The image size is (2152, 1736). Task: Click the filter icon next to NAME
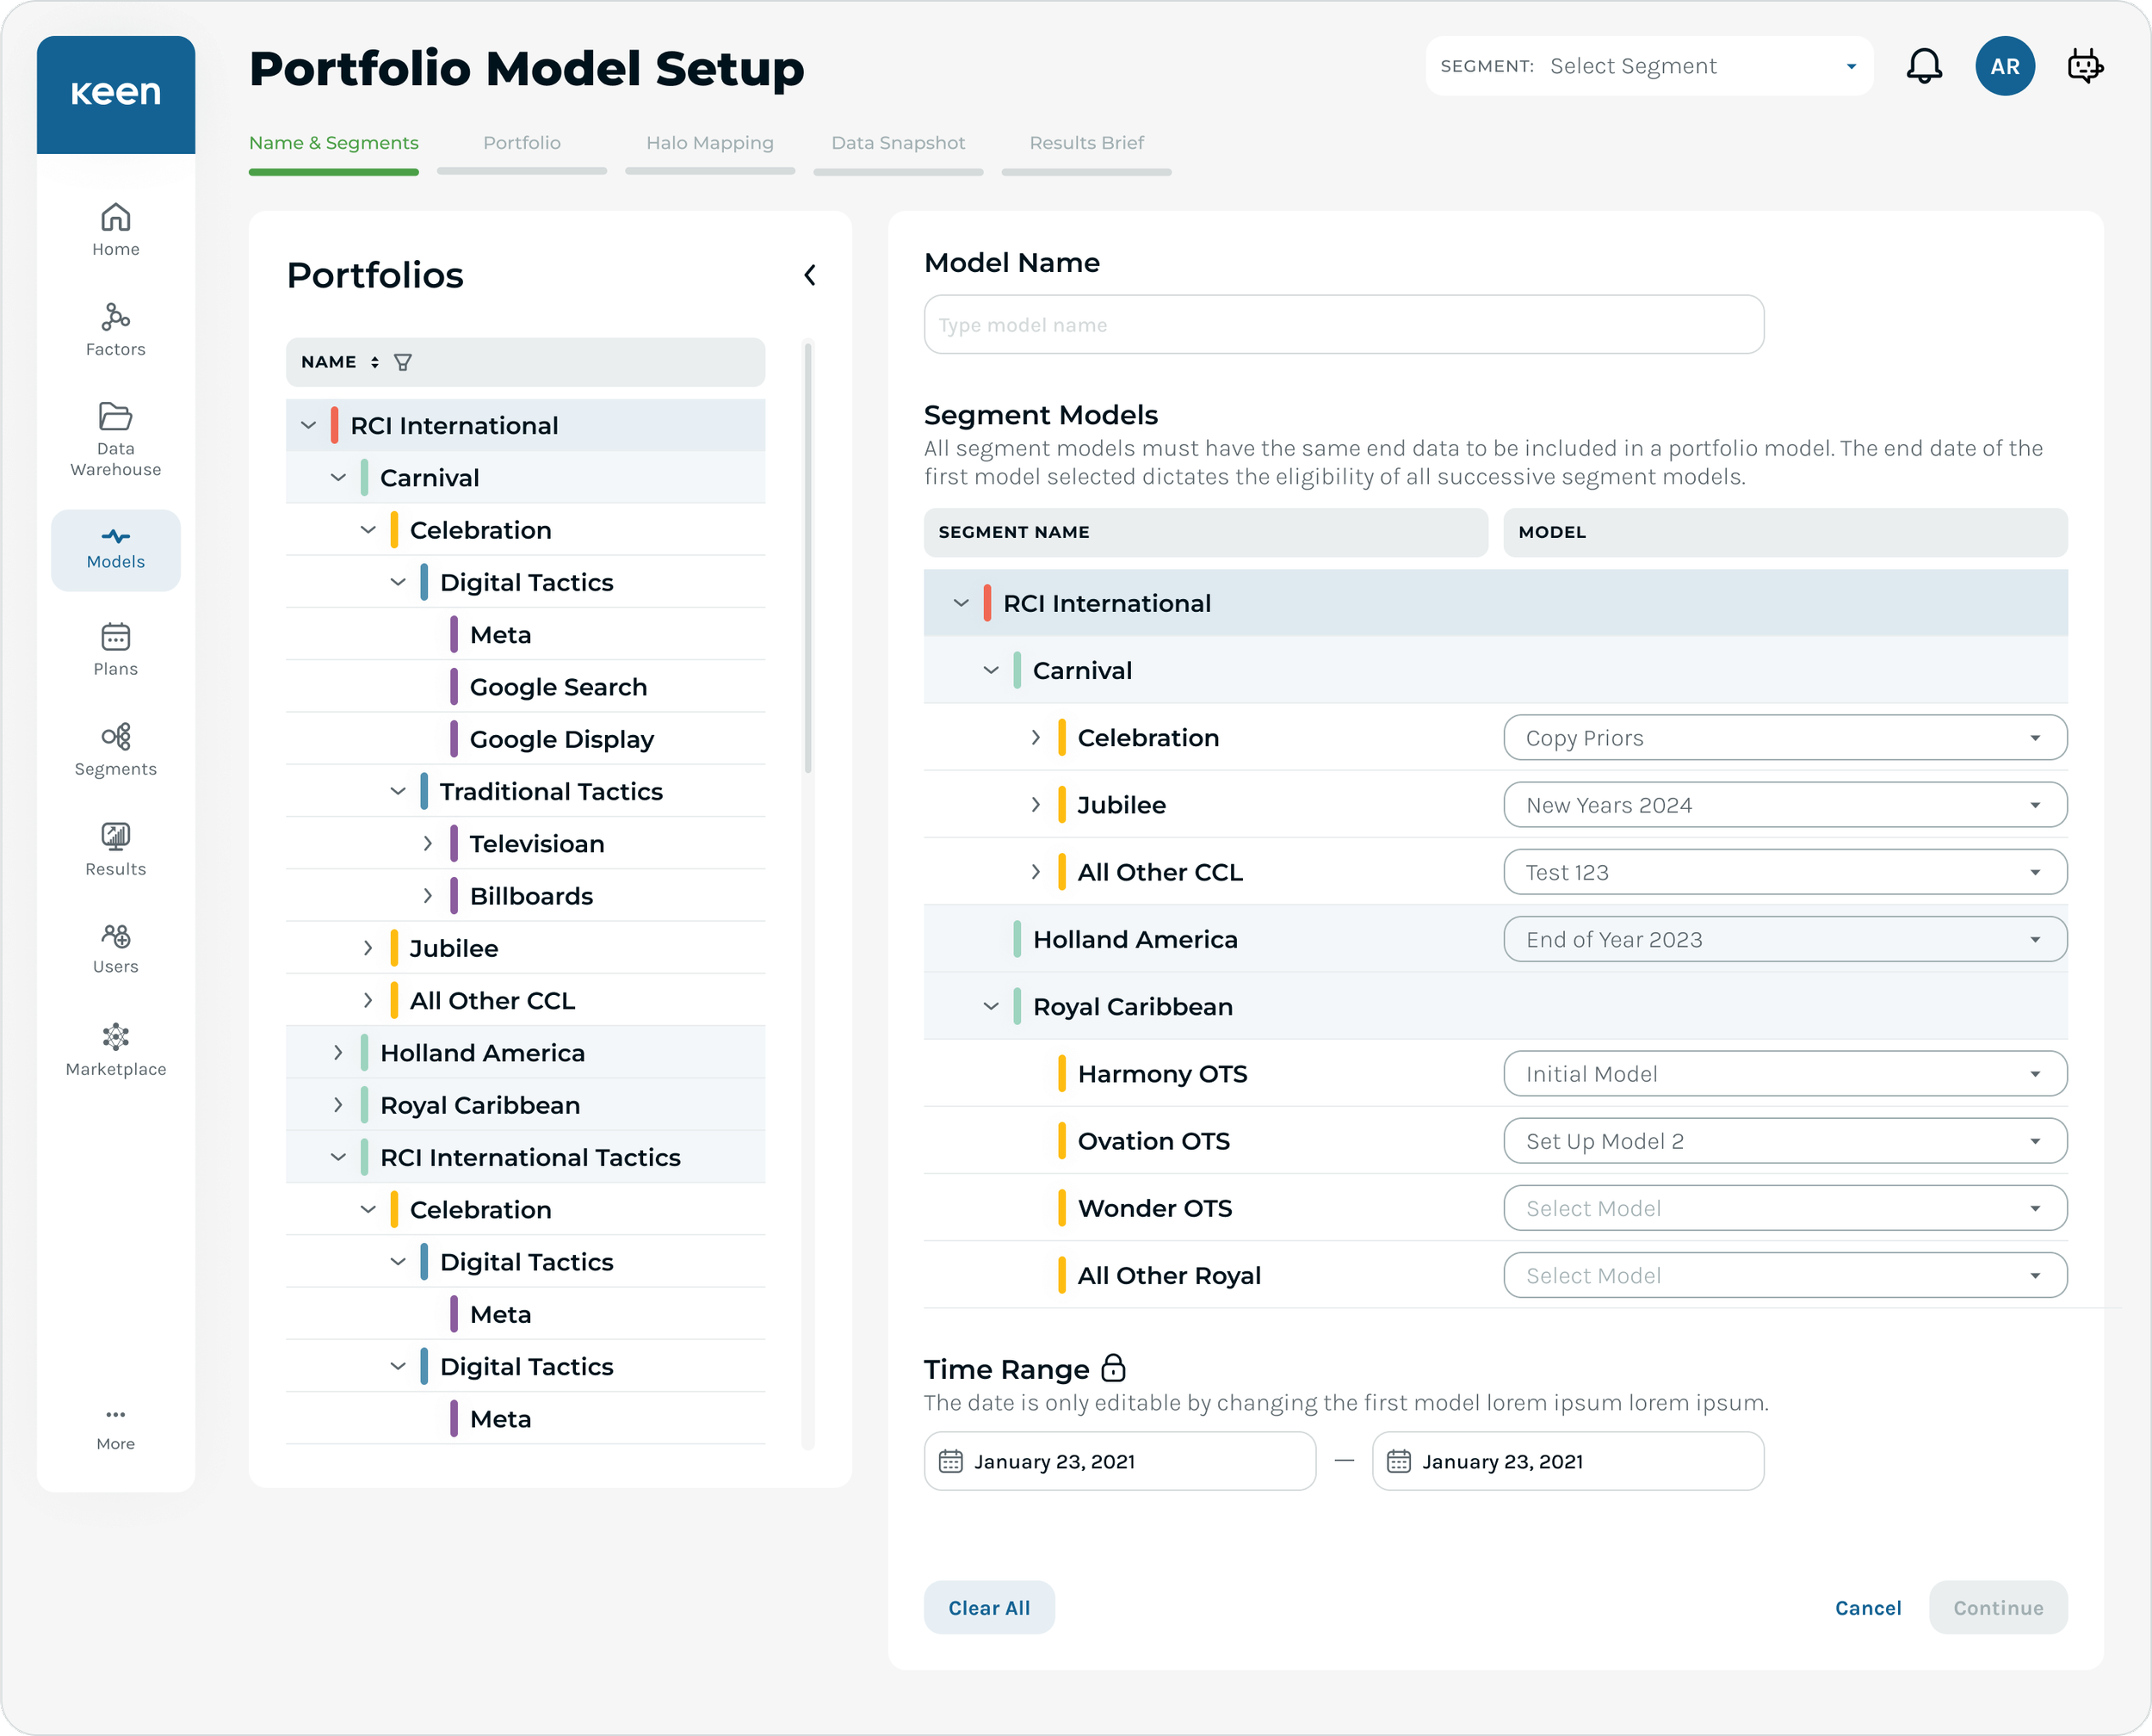click(x=403, y=362)
